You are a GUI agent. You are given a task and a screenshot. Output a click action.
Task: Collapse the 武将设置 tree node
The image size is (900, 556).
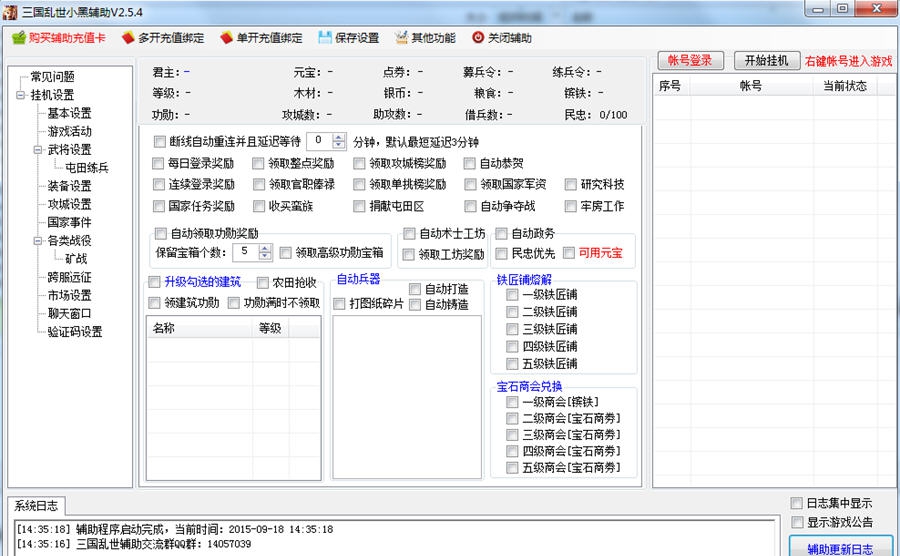(37, 150)
